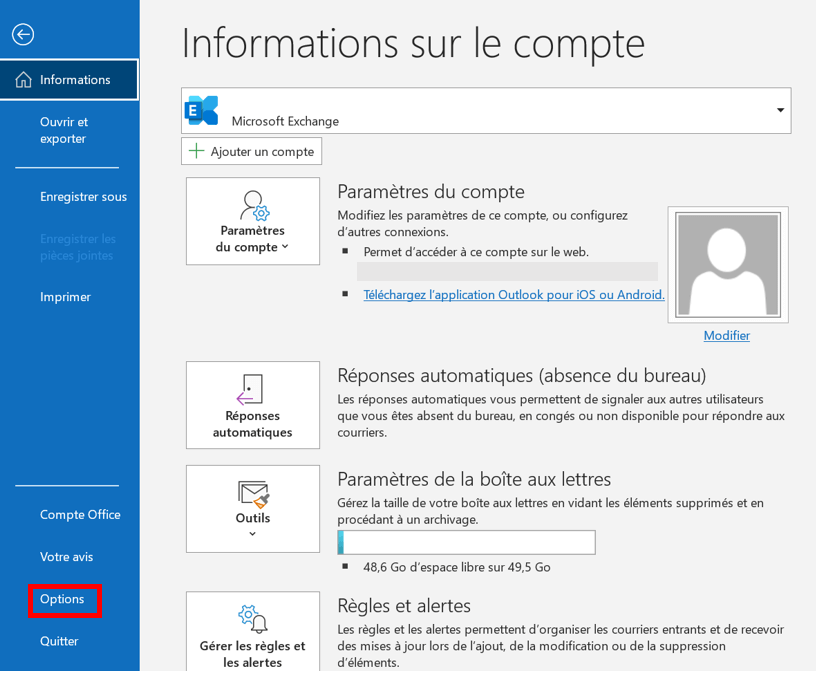Open Options in the sidebar
Viewport: 817px width, 673px height.
click(62, 600)
